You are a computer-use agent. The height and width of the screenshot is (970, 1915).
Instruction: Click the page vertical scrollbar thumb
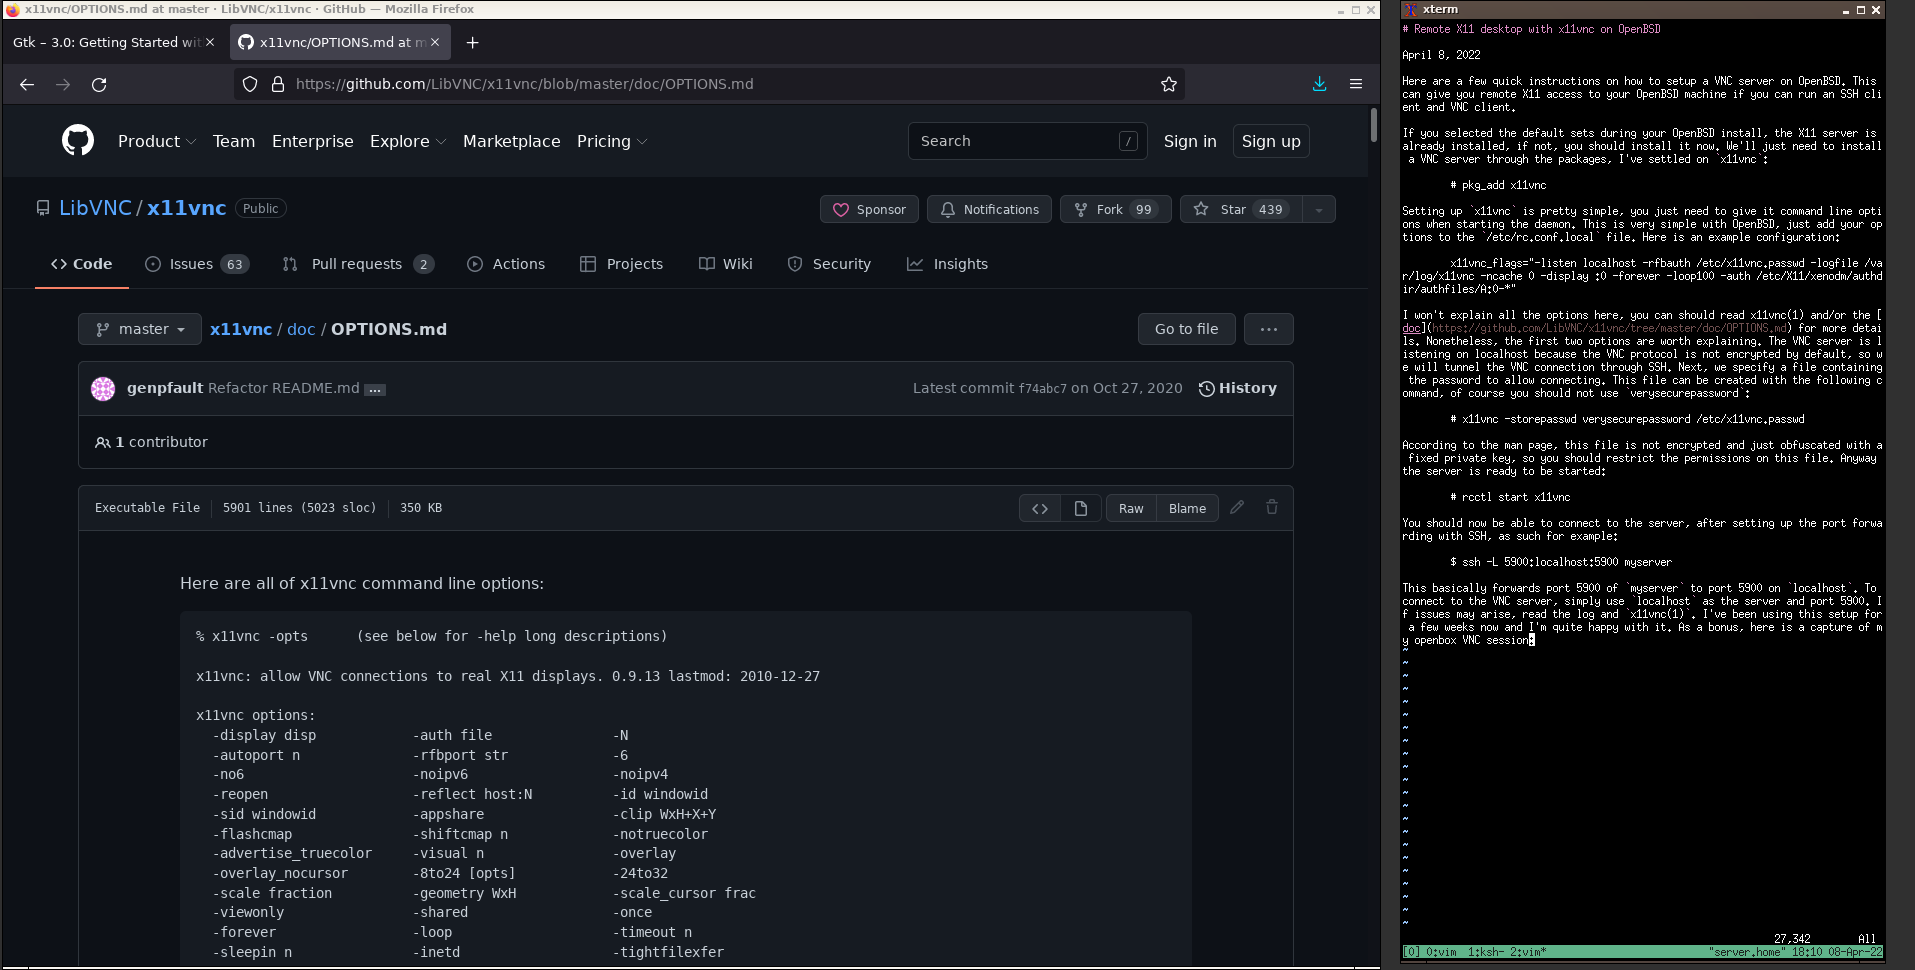click(x=1374, y=125)
